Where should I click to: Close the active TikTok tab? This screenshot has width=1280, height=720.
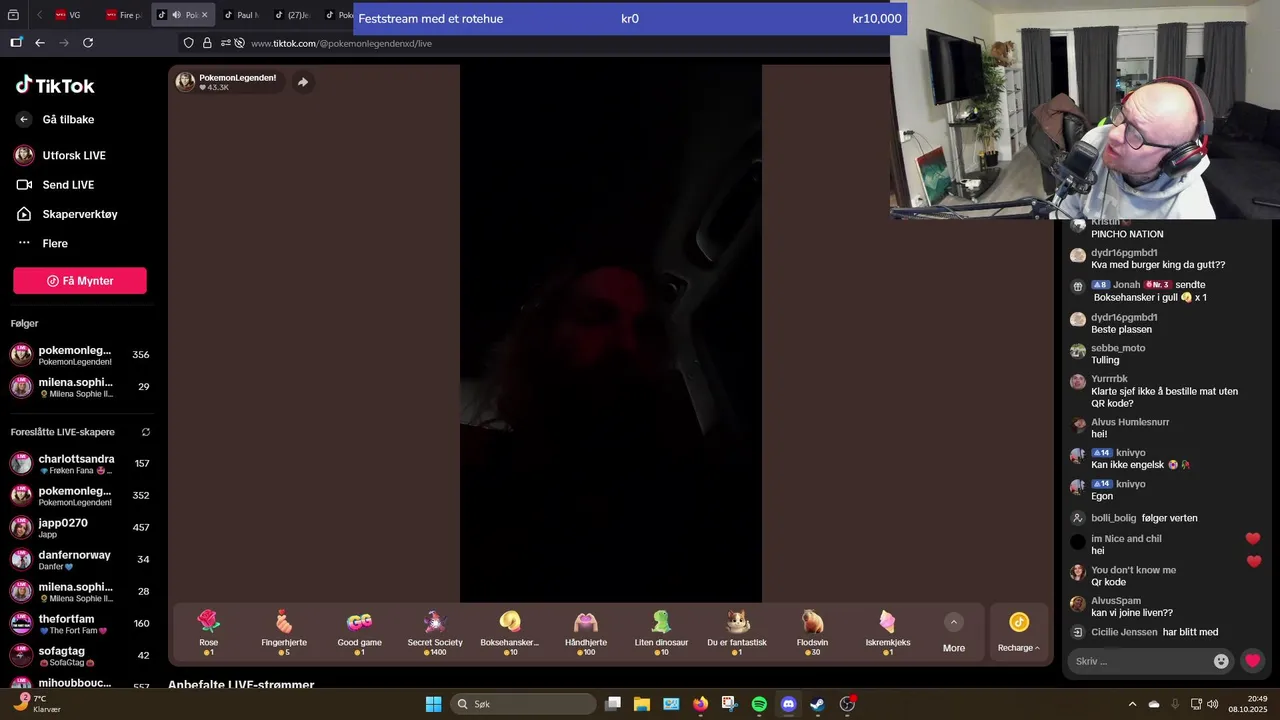click(204, 15)
